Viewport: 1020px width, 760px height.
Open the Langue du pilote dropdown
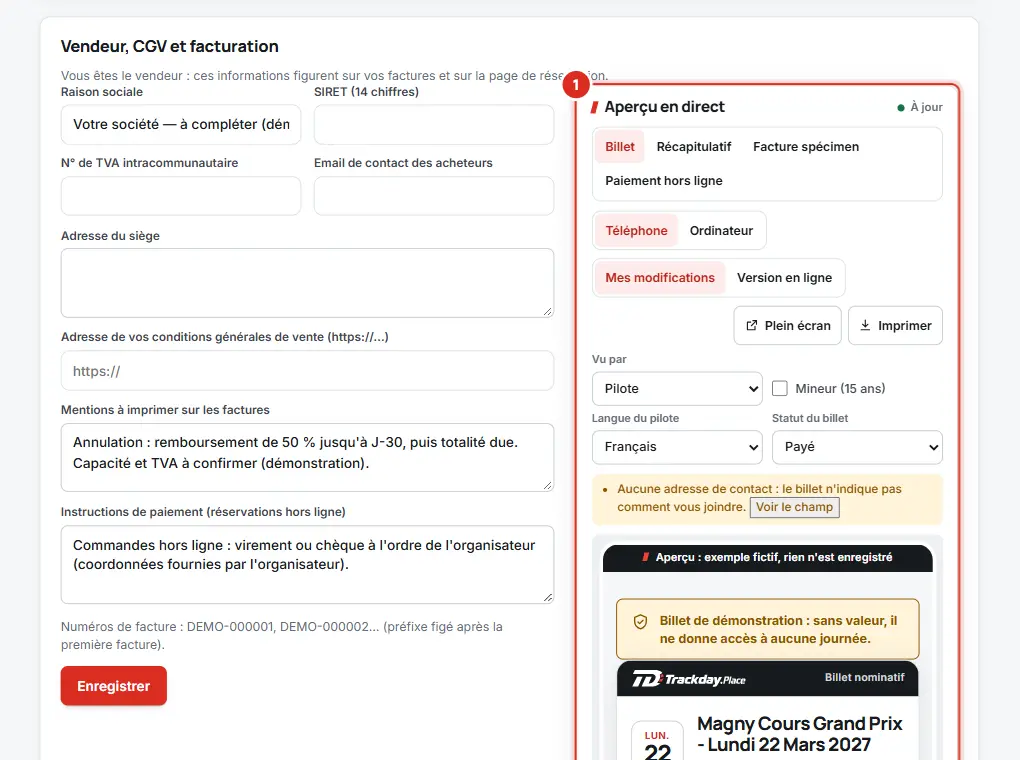click(677, 447)
